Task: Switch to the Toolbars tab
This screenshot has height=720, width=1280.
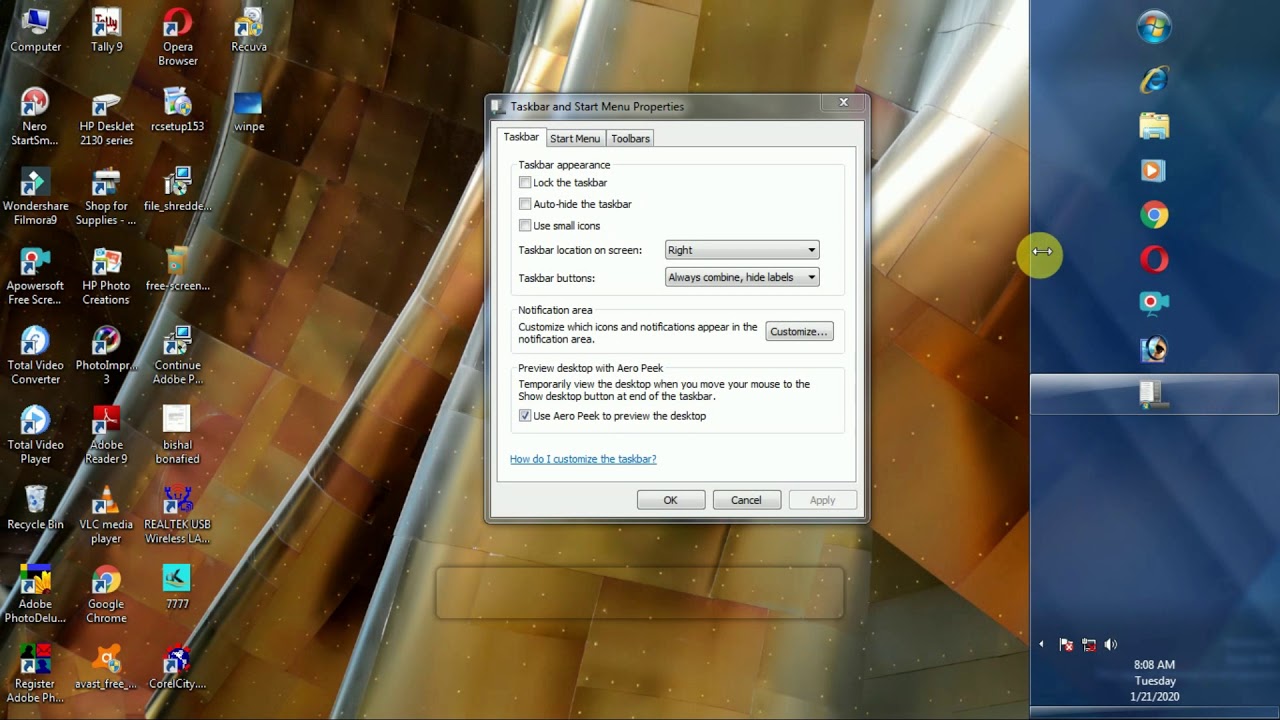Action: (630, 139)
